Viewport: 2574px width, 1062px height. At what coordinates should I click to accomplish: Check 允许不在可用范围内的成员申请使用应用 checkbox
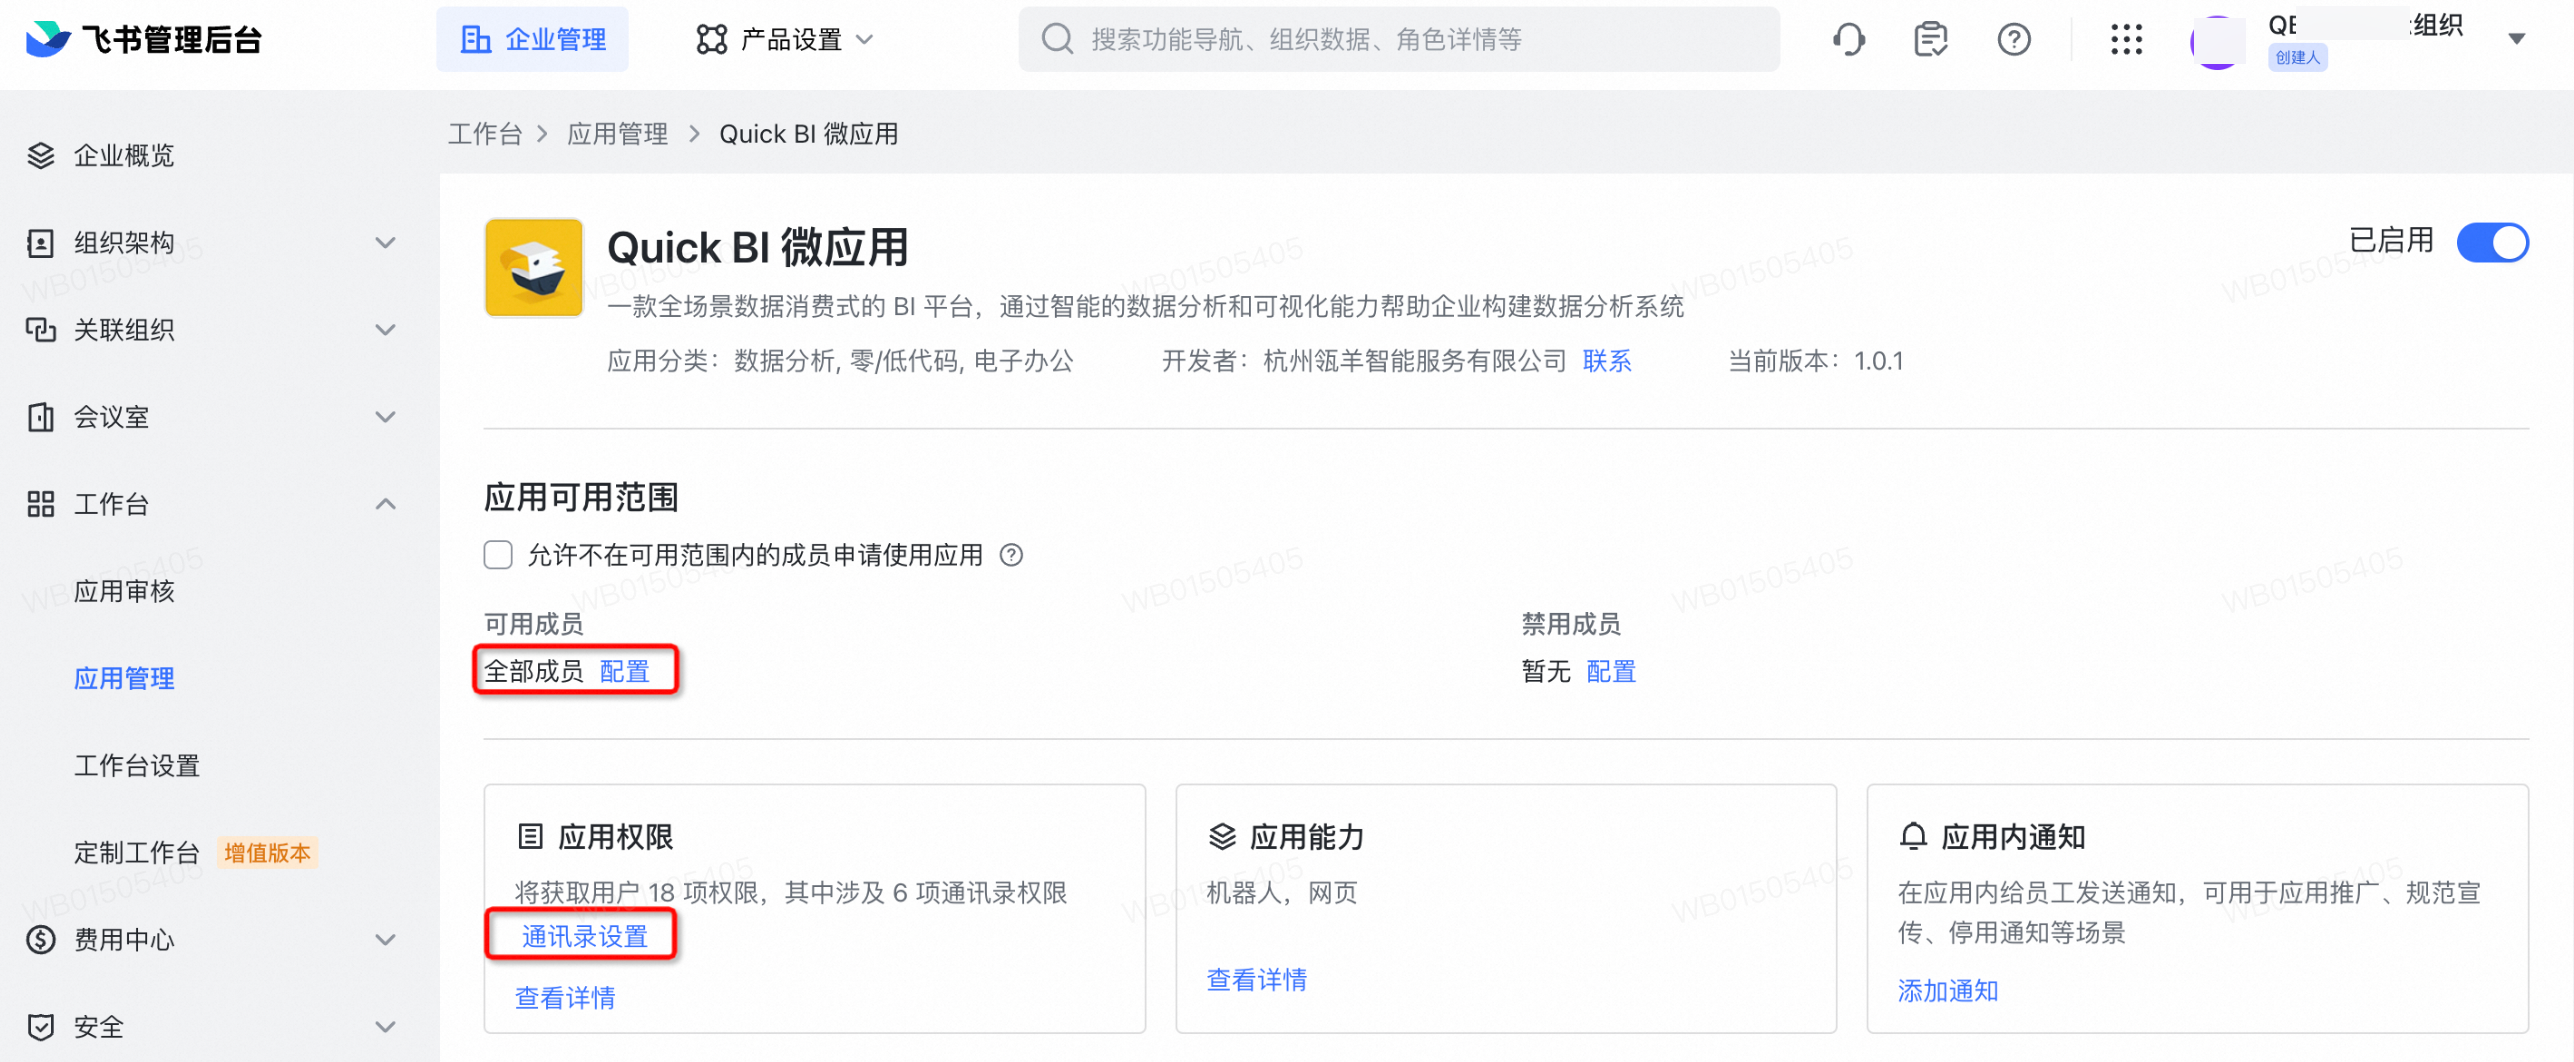click(x=498, y=555)
